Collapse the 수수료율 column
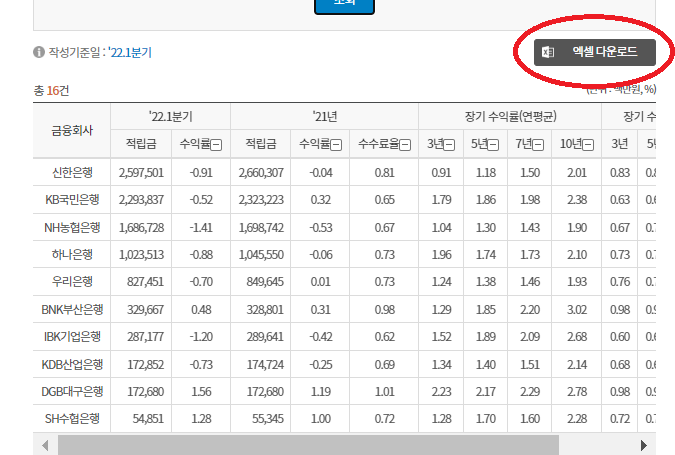The image size is (675, 455). (405, 145)
